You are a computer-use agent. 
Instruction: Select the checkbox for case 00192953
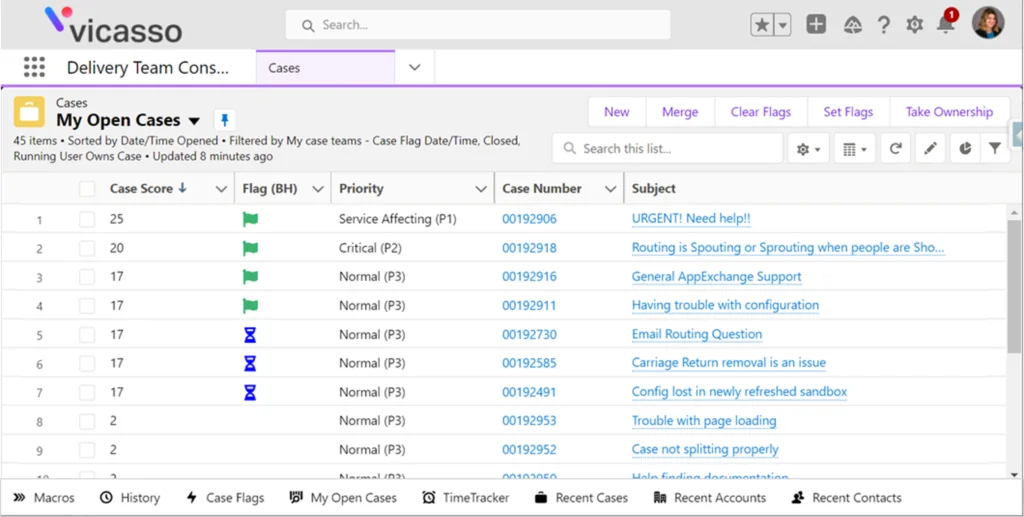point(87,421)
